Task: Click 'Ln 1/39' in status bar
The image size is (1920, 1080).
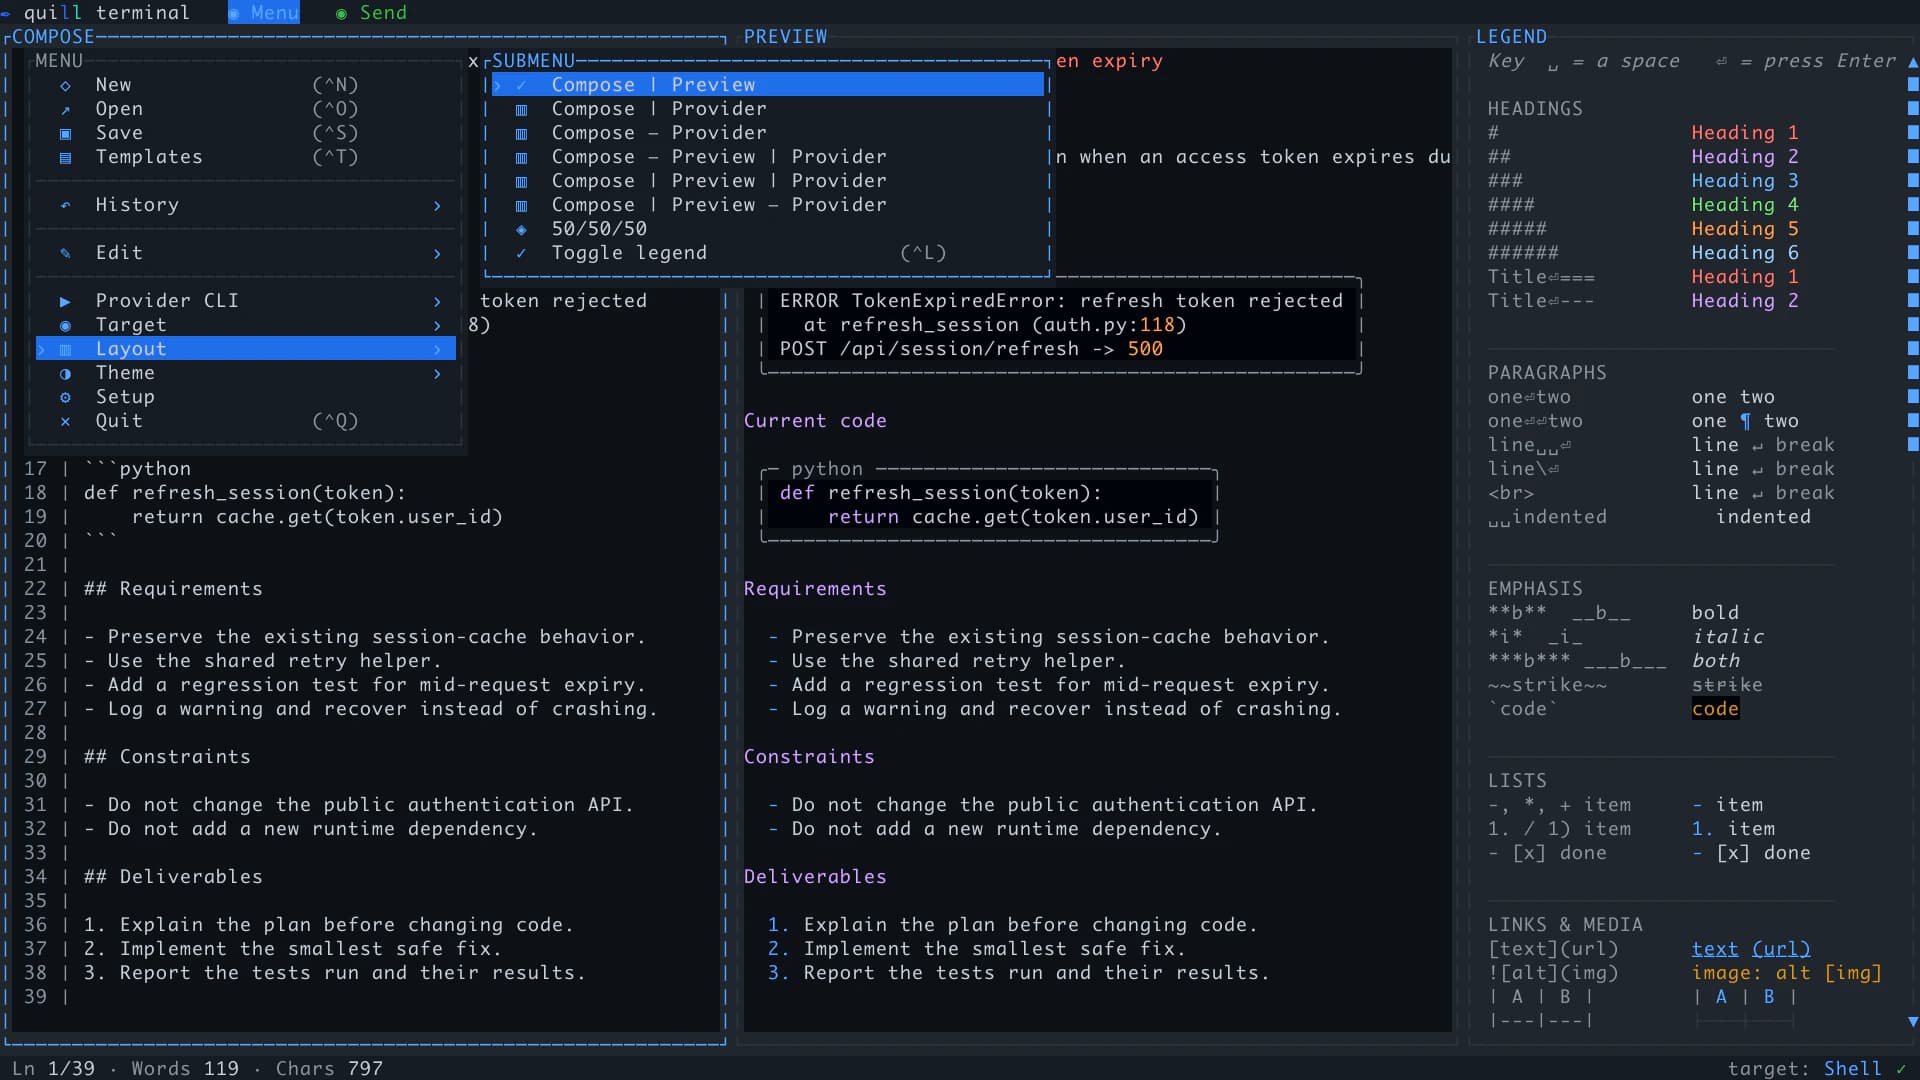Action: tap(53, 1068)
